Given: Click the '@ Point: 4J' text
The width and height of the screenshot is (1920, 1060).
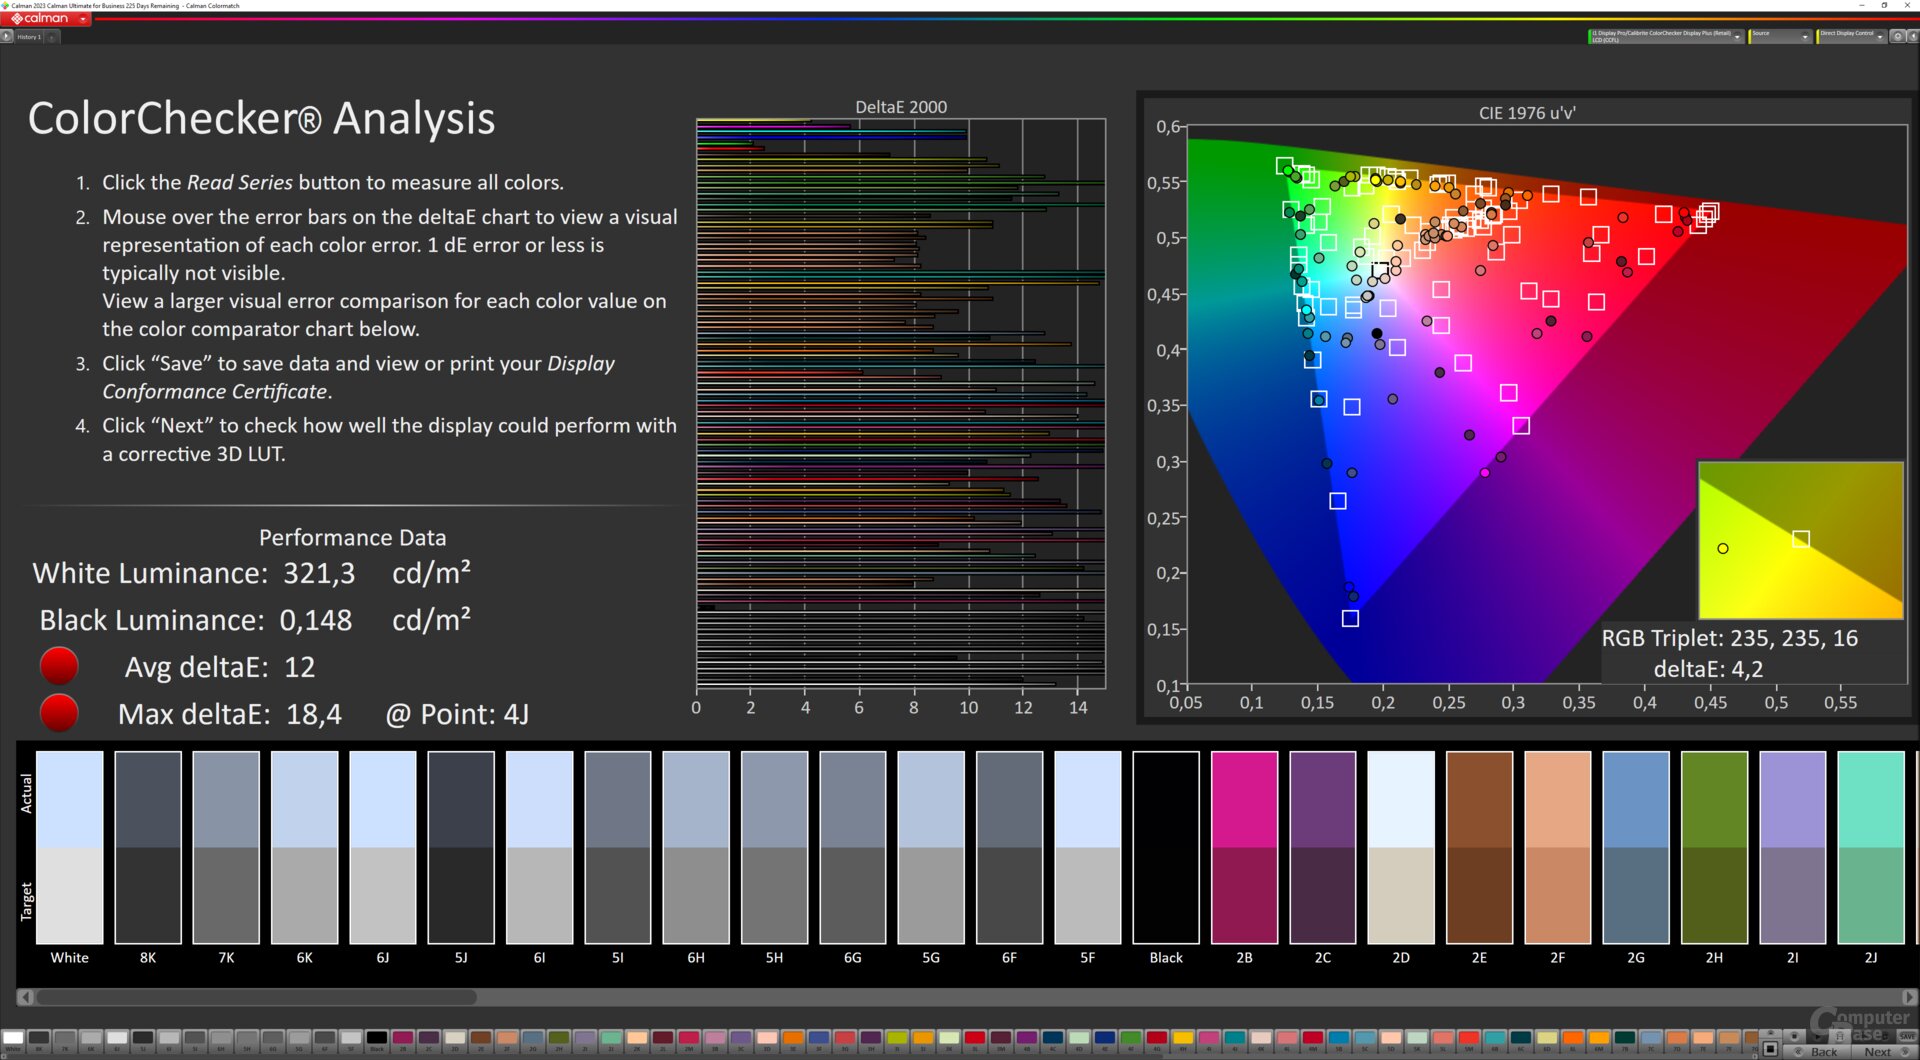Looking at the screenshot, I should pyautogui.click(x=457, y=714).
